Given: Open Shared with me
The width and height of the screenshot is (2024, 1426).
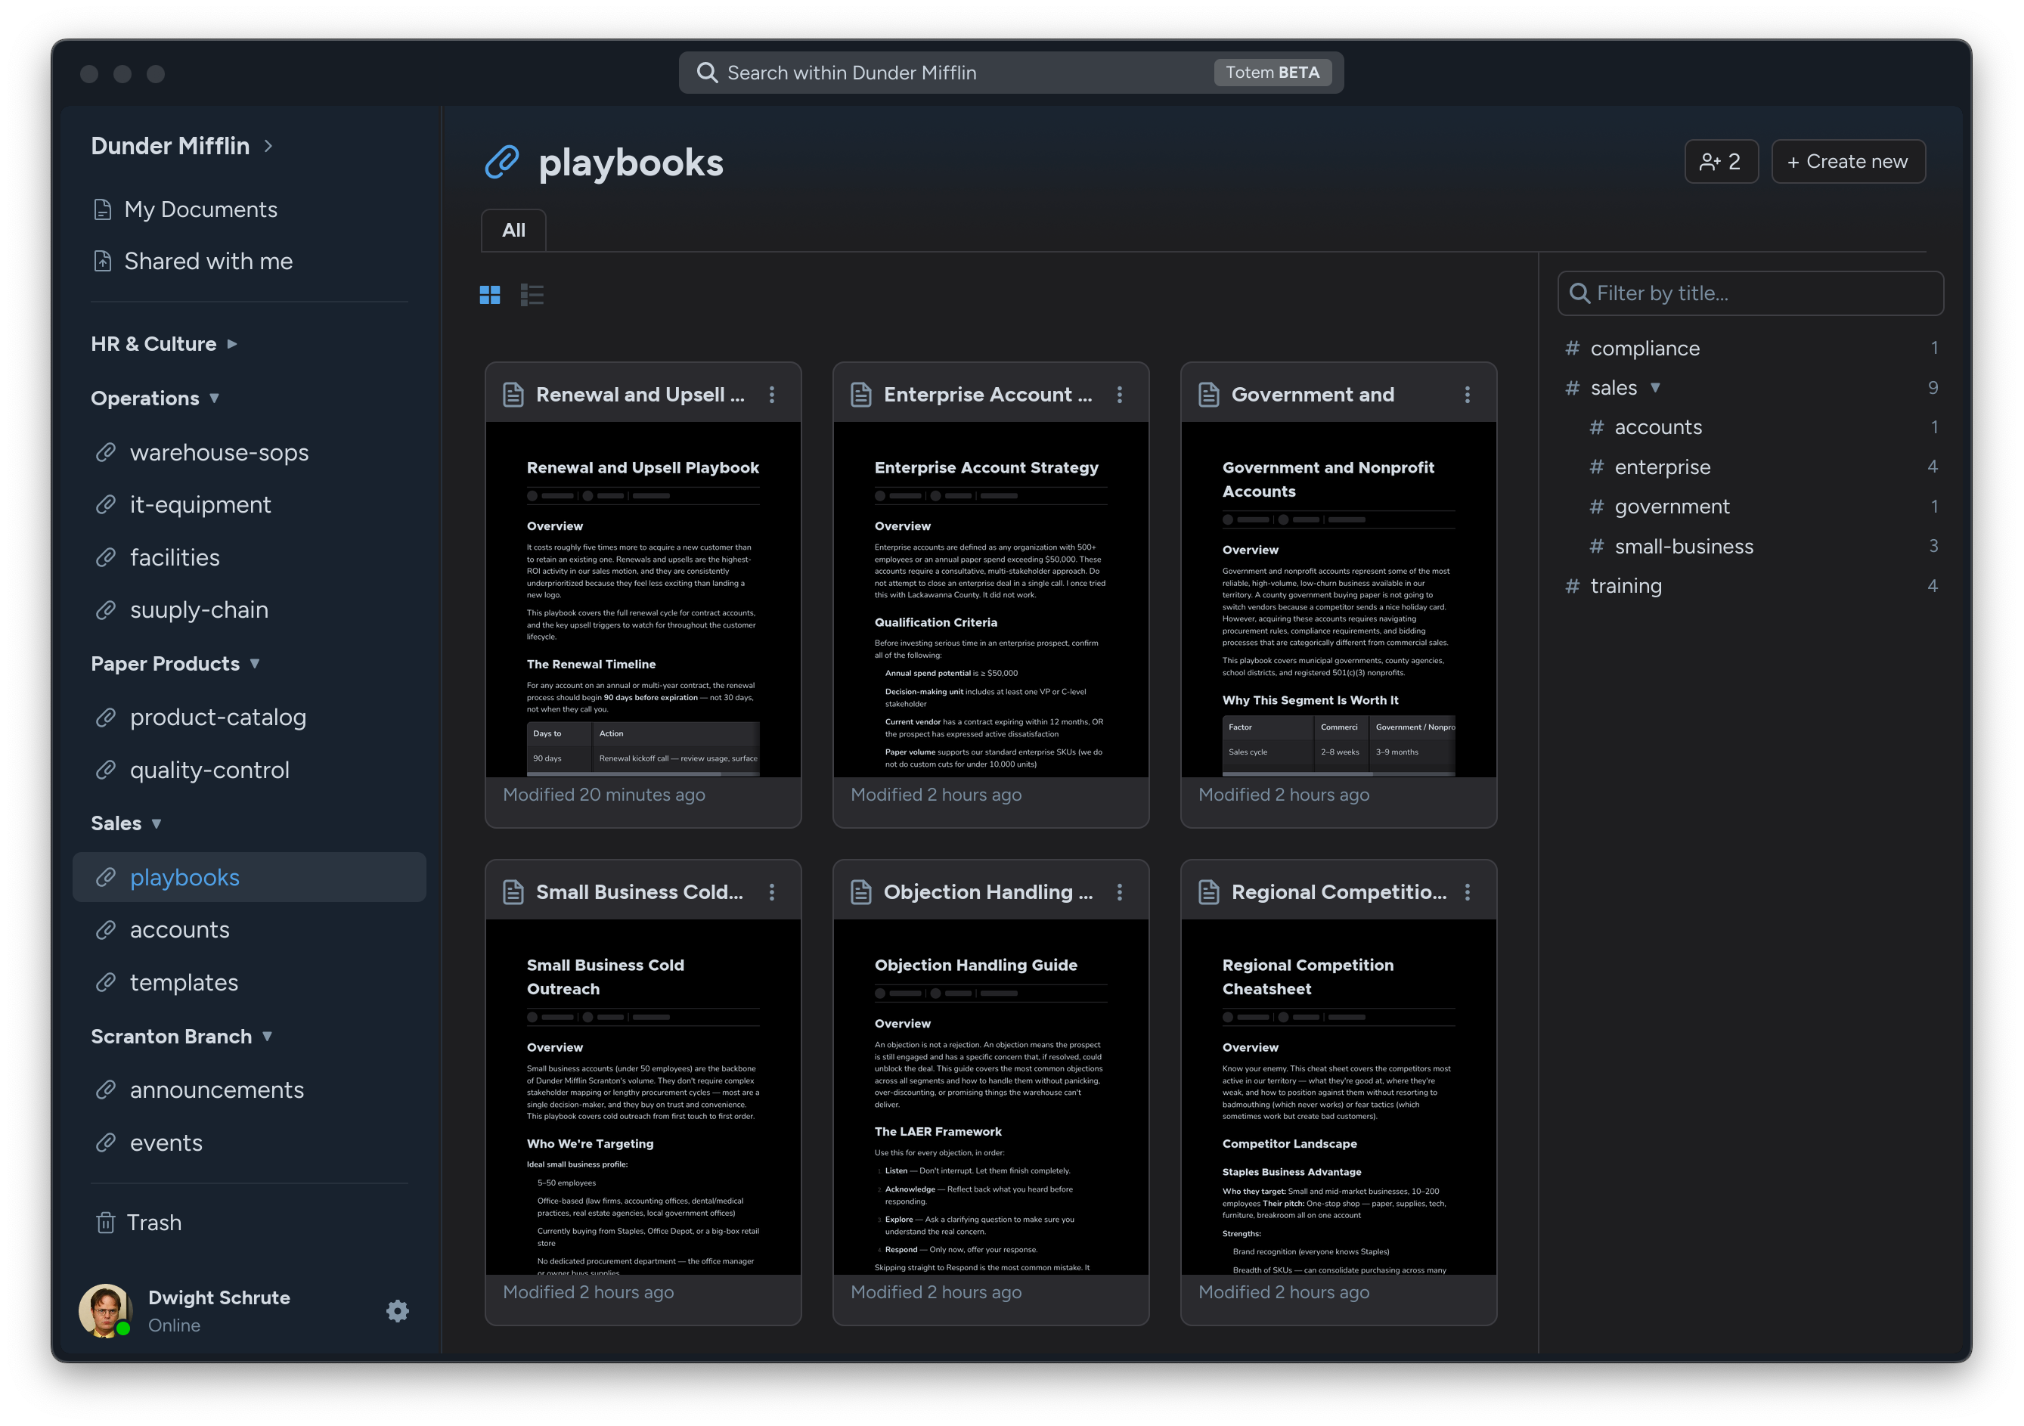Looking at the screenshot, I should click(208, 261).
